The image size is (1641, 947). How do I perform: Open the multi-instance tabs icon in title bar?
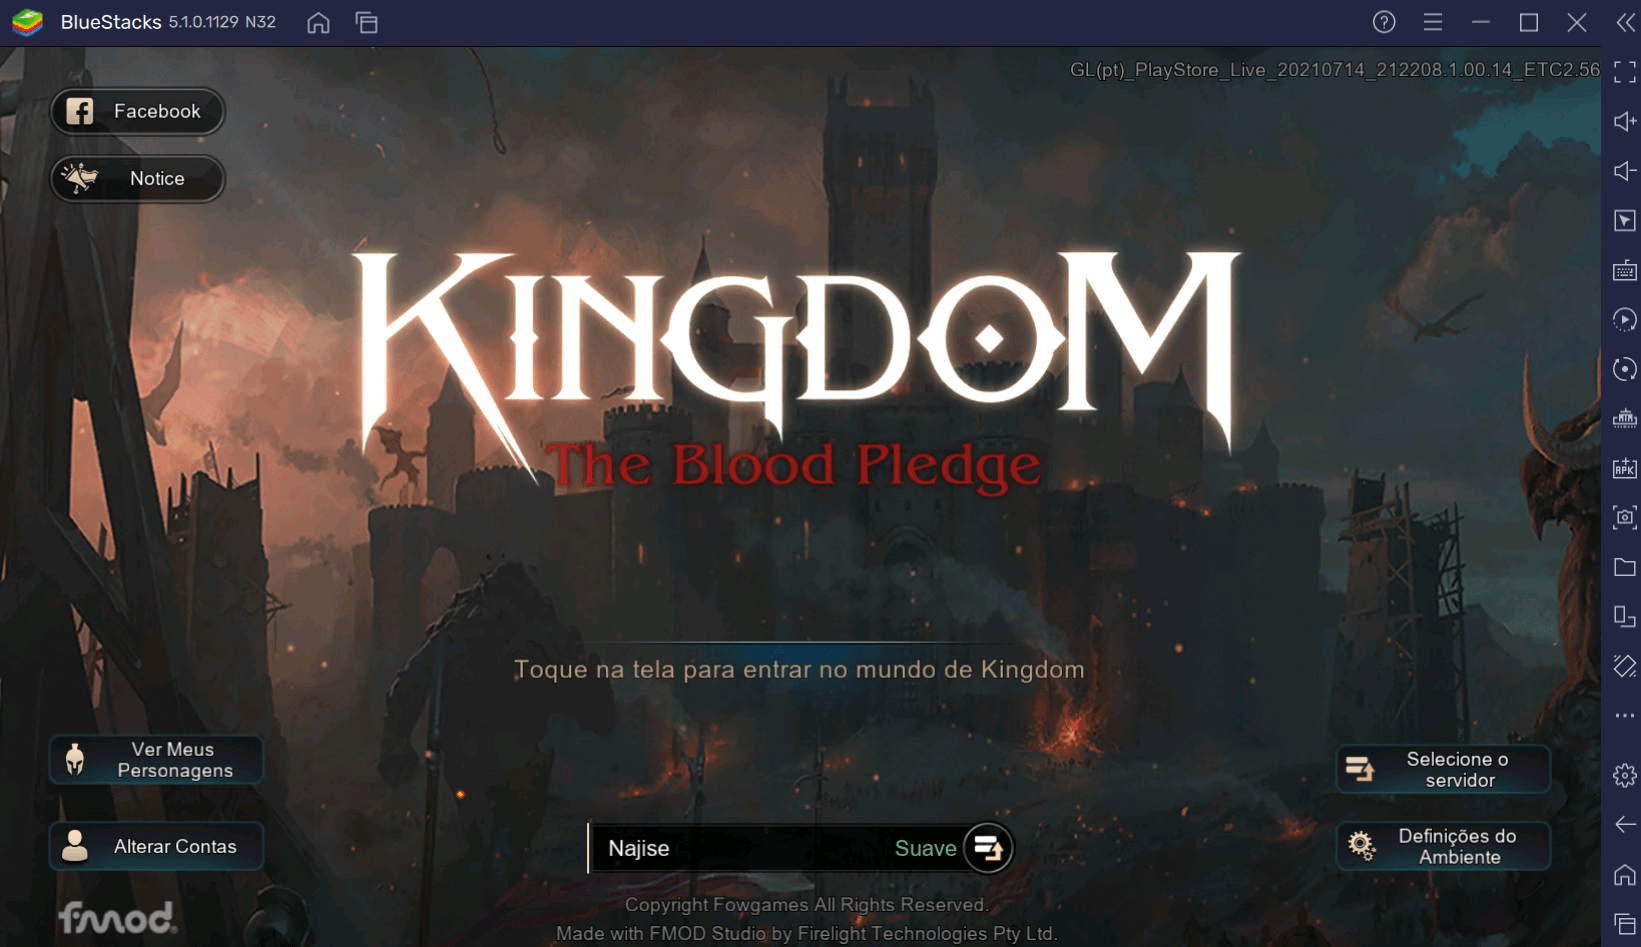(367, 22)
